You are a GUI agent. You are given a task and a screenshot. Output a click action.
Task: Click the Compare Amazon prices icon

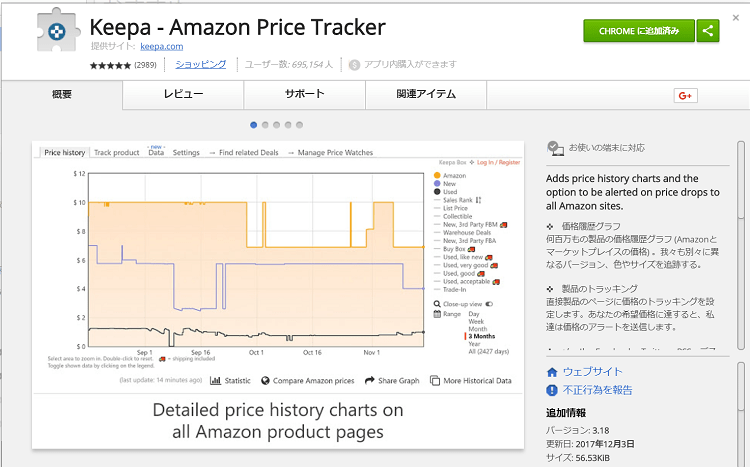click(265, 380)
